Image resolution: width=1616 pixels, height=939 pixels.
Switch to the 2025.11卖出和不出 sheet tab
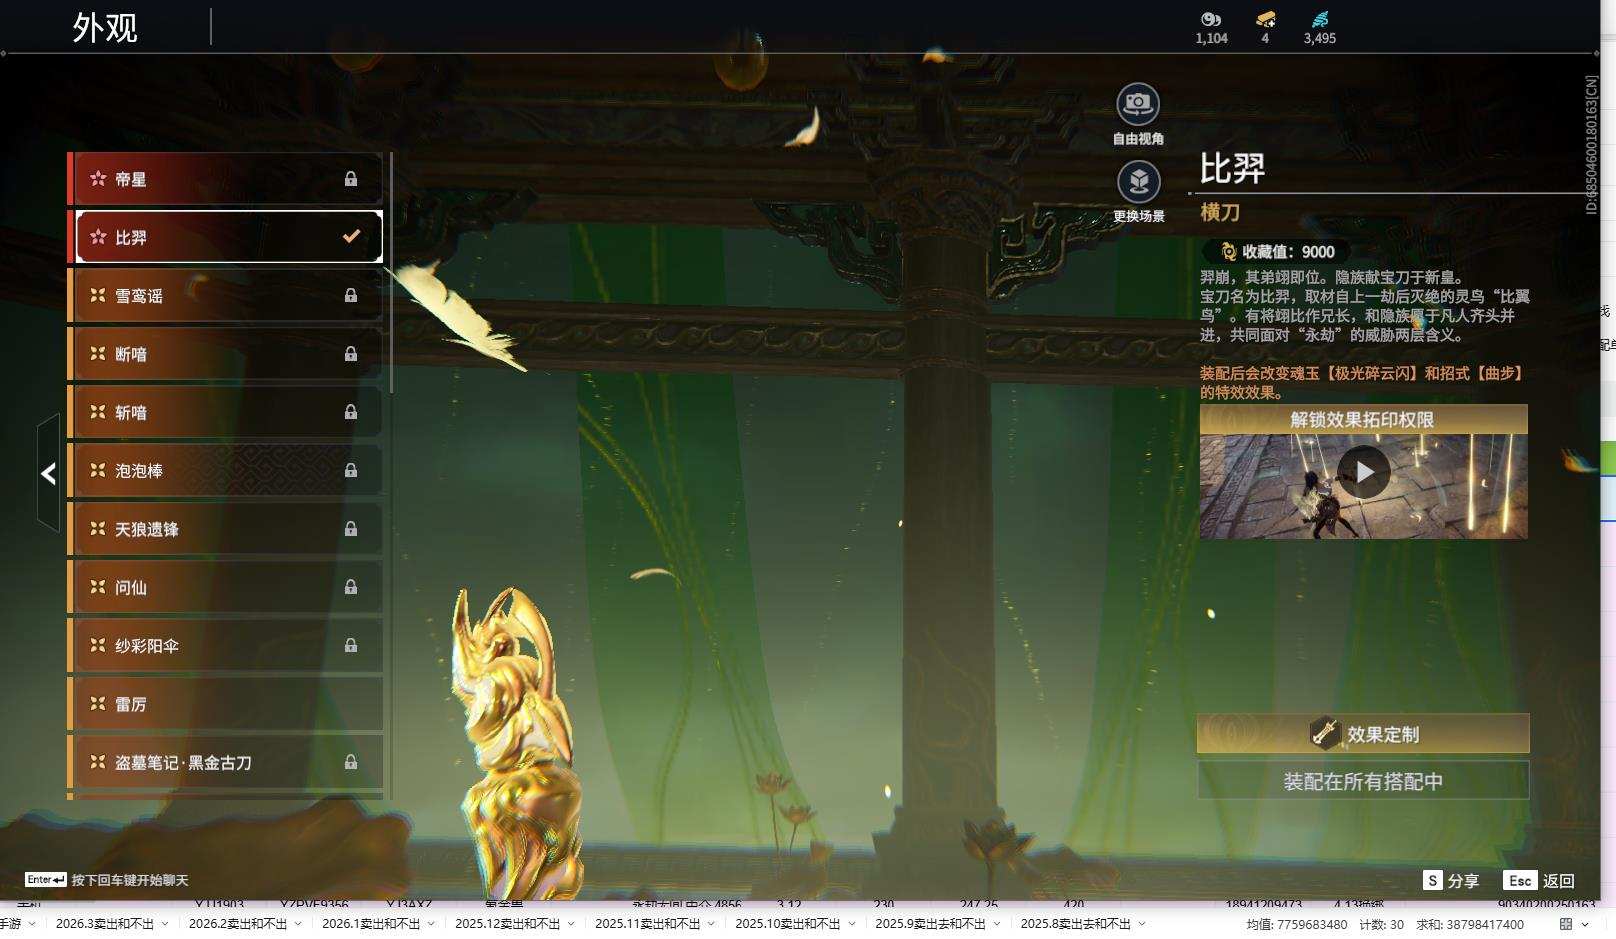tap(648, 924)
